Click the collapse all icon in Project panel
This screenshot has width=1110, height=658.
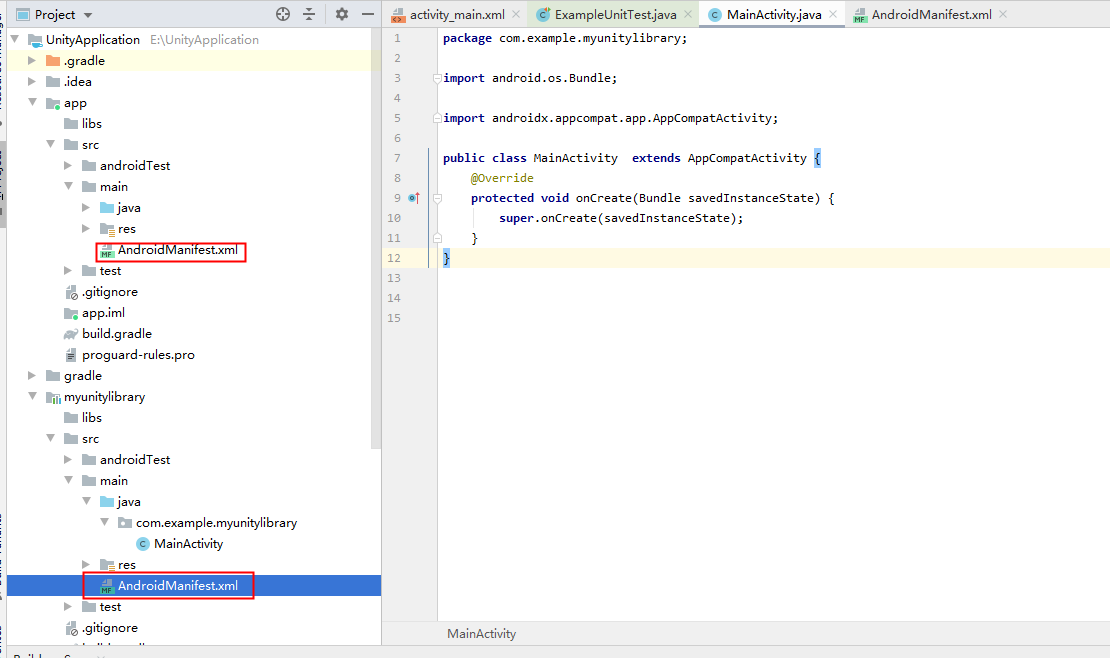(x=309, y=14)
